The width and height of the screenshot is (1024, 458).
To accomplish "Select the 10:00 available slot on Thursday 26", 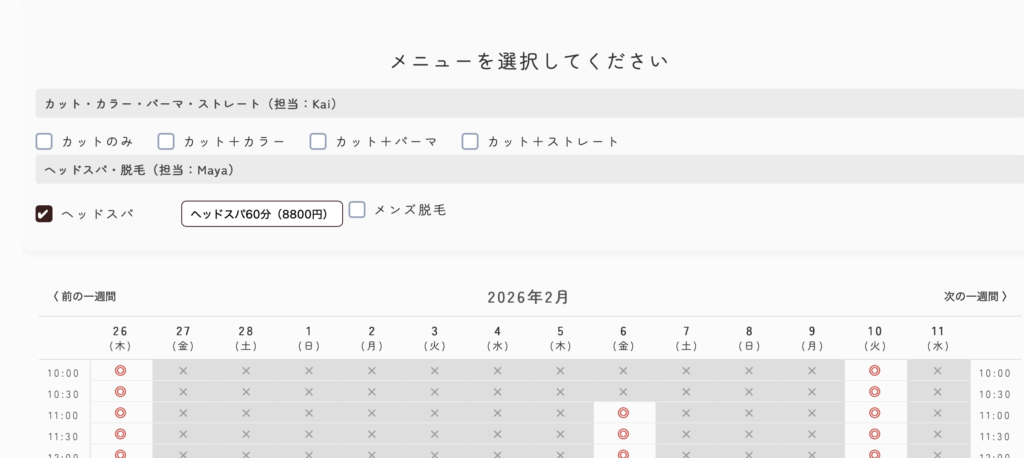I will click(x=120, y=370).
